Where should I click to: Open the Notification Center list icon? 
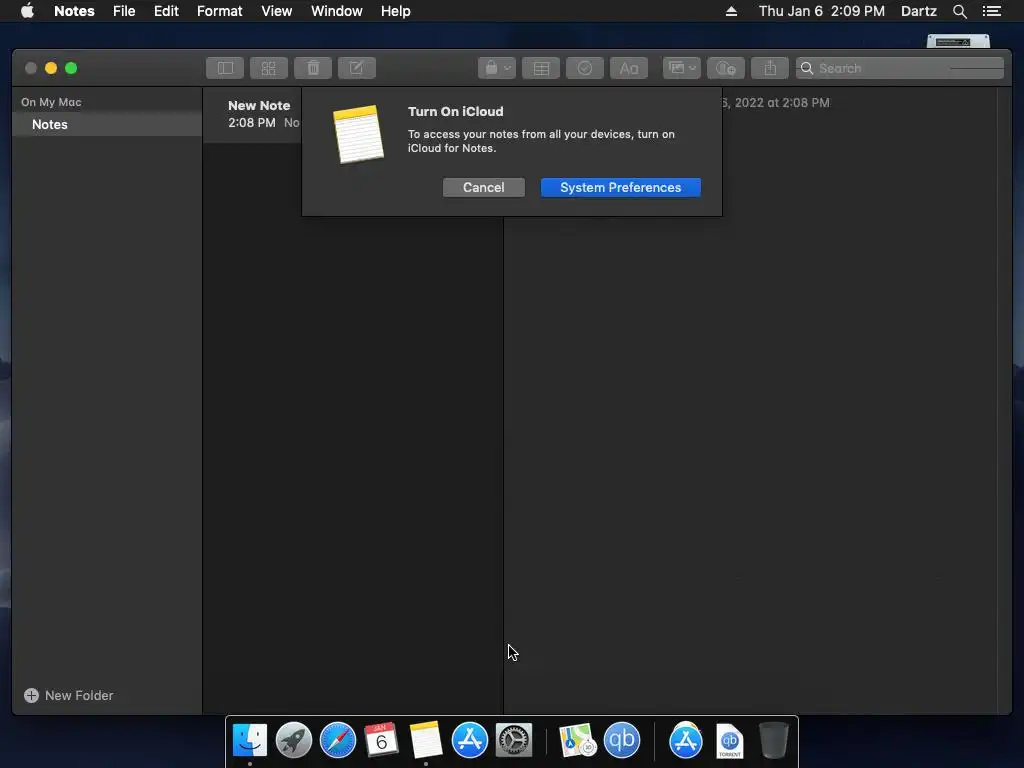tap(991, 11)
